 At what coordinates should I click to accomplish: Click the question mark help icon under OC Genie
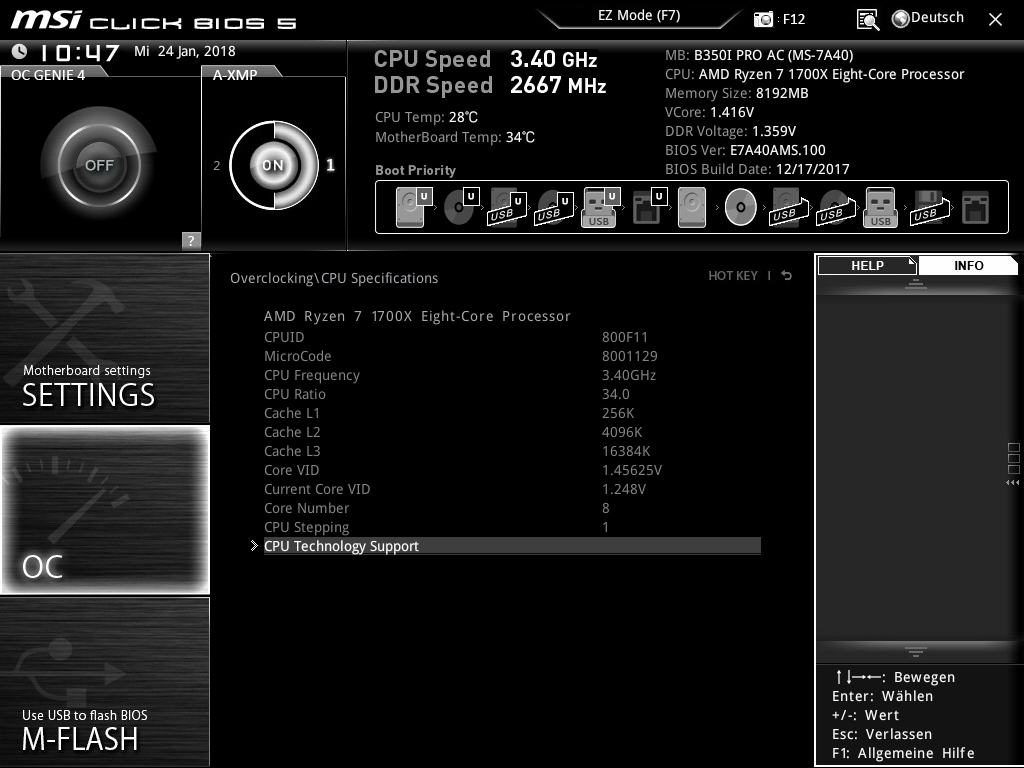tap(191, 240)
